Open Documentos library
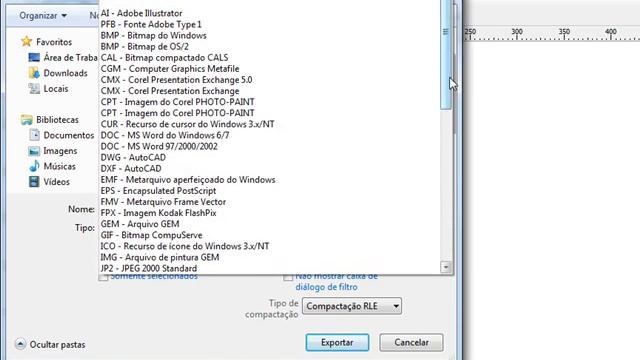The width and height of the screenshot is (640, 360). point(61,135)
